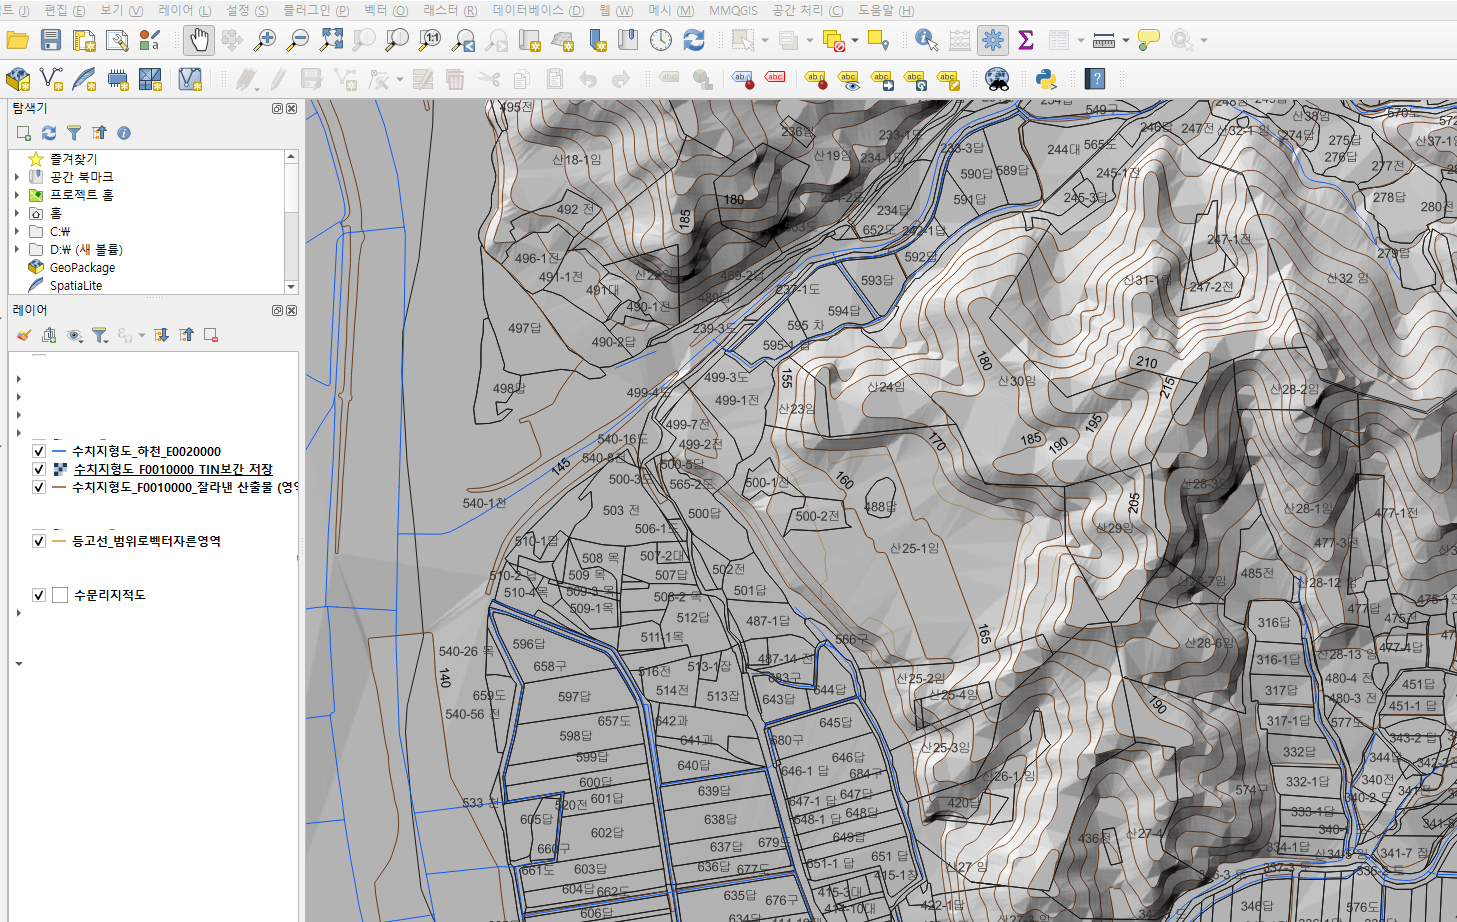Select the Identify Features tool
Screen dimensions: 1457x922
926,40
